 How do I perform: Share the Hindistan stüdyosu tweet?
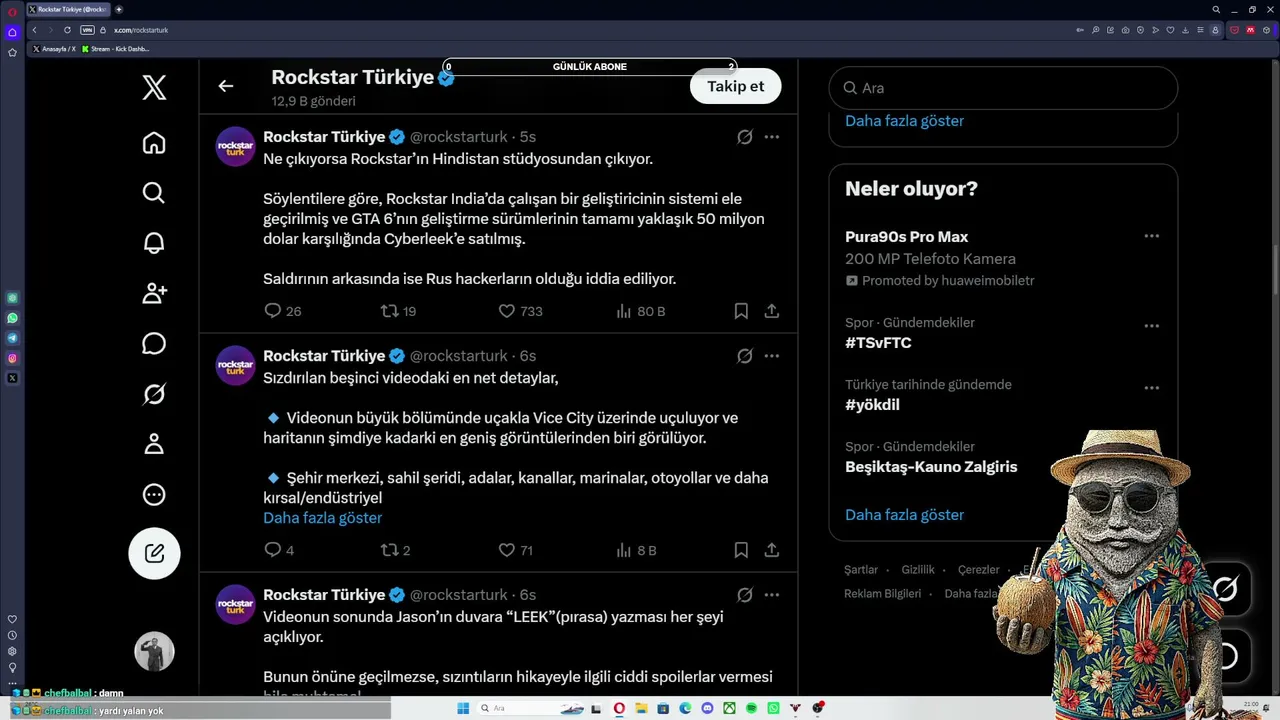pyautogui.click(x=772, y=311)
